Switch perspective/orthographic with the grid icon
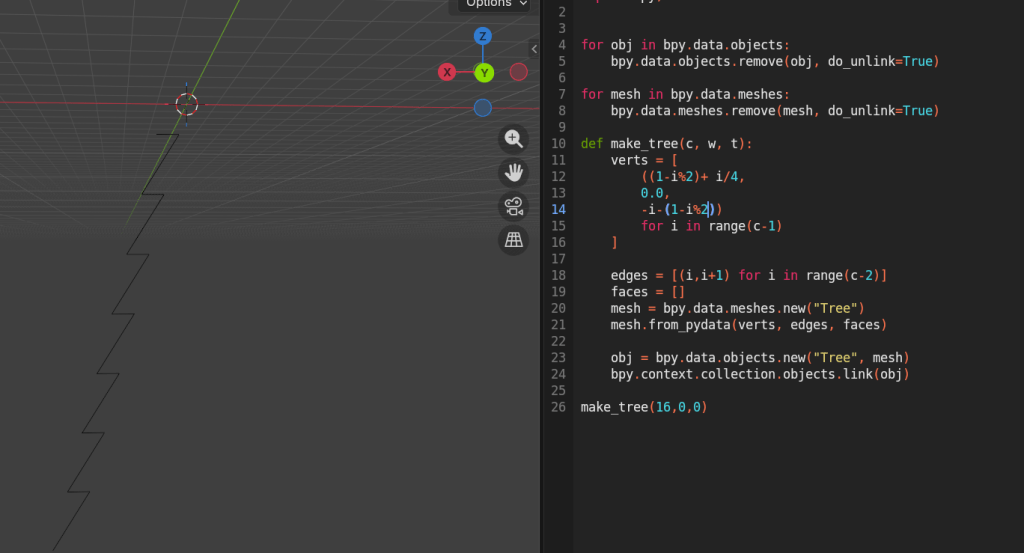 514,240
